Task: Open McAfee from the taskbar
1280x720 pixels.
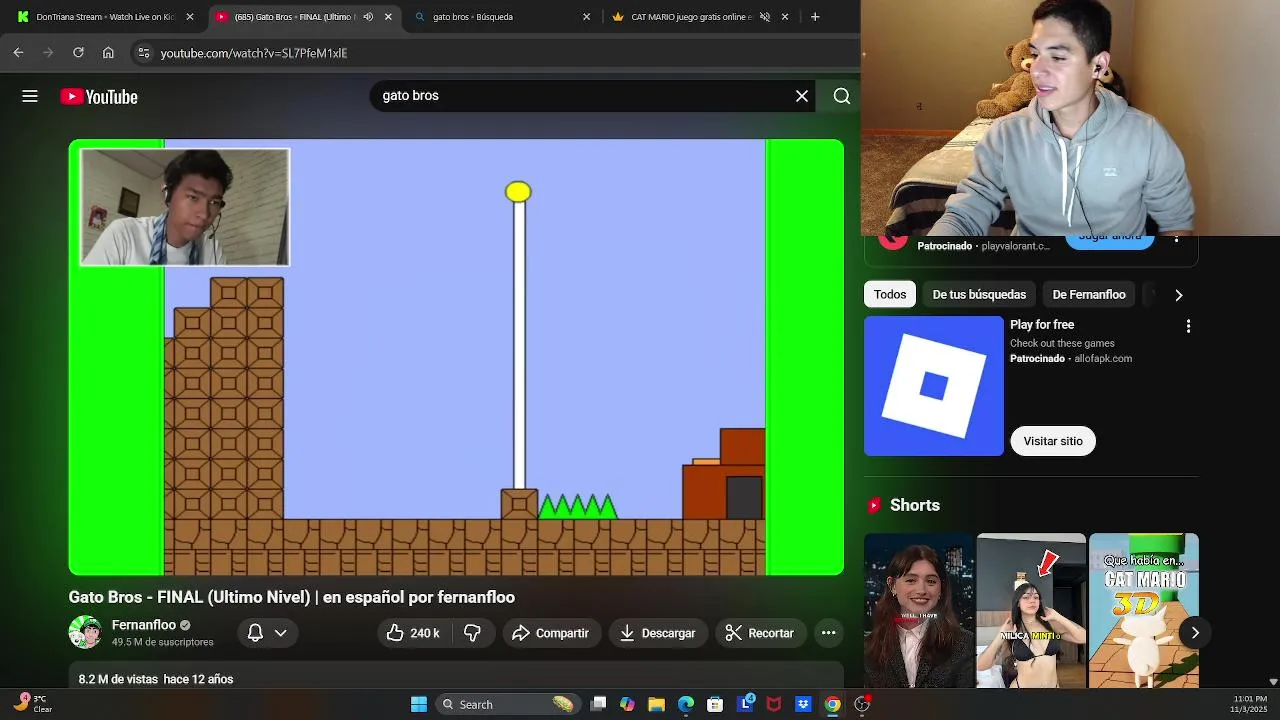Action: click(773, 704)
